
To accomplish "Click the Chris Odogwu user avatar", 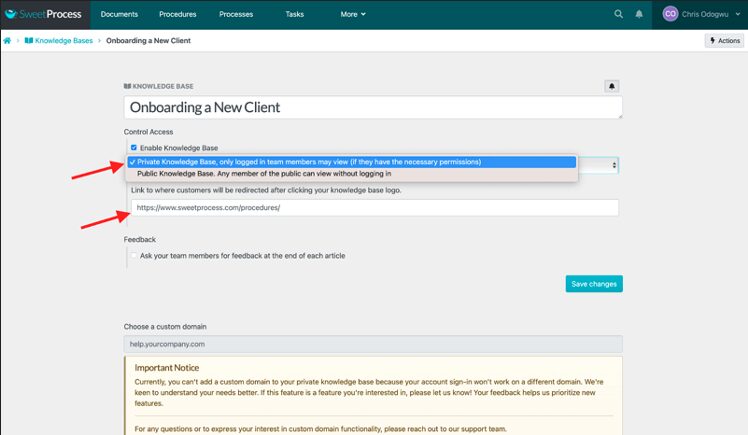I will (670, 14).
